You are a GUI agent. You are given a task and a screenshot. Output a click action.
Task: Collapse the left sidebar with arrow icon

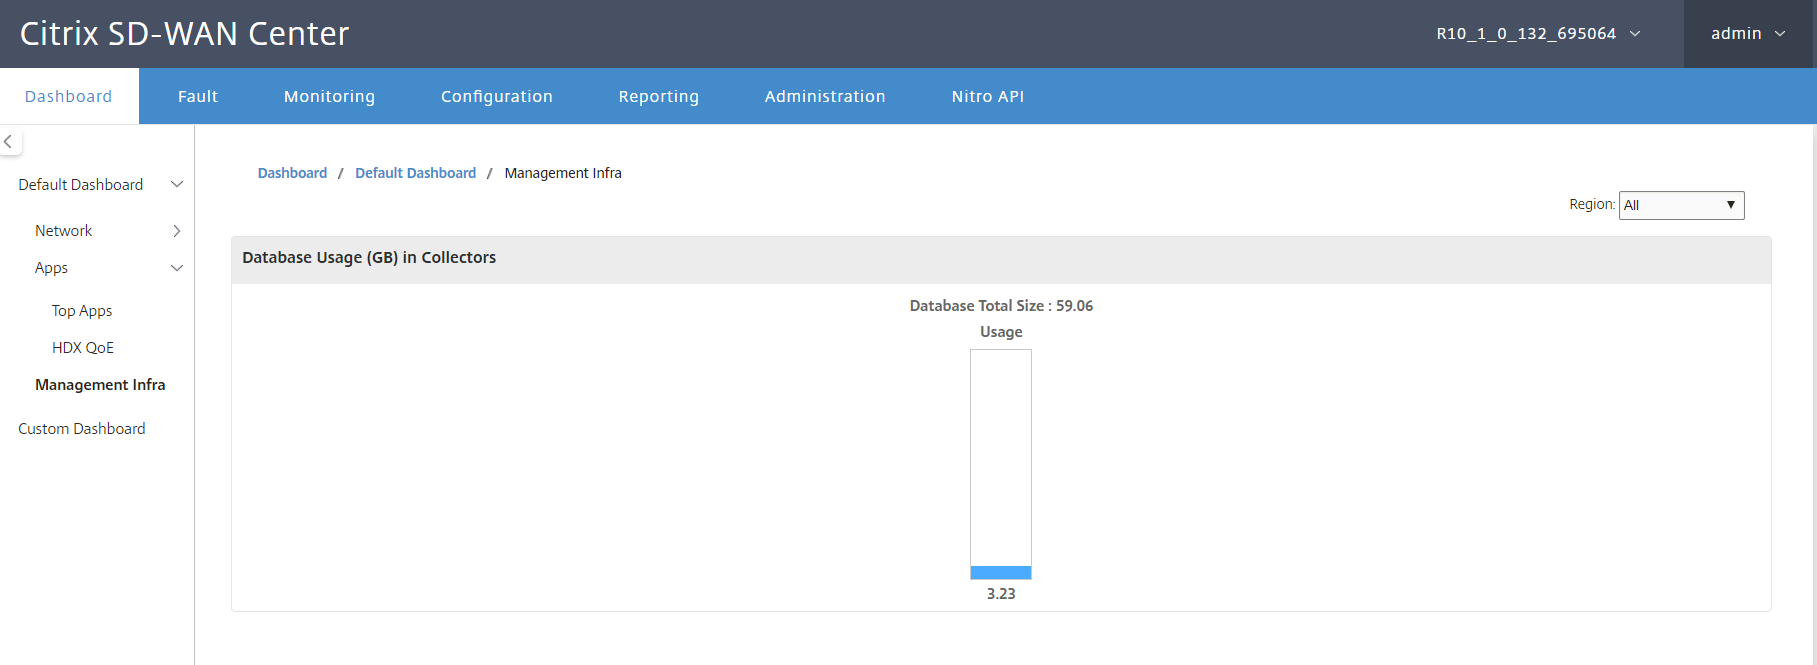click(x=8, y=142)
